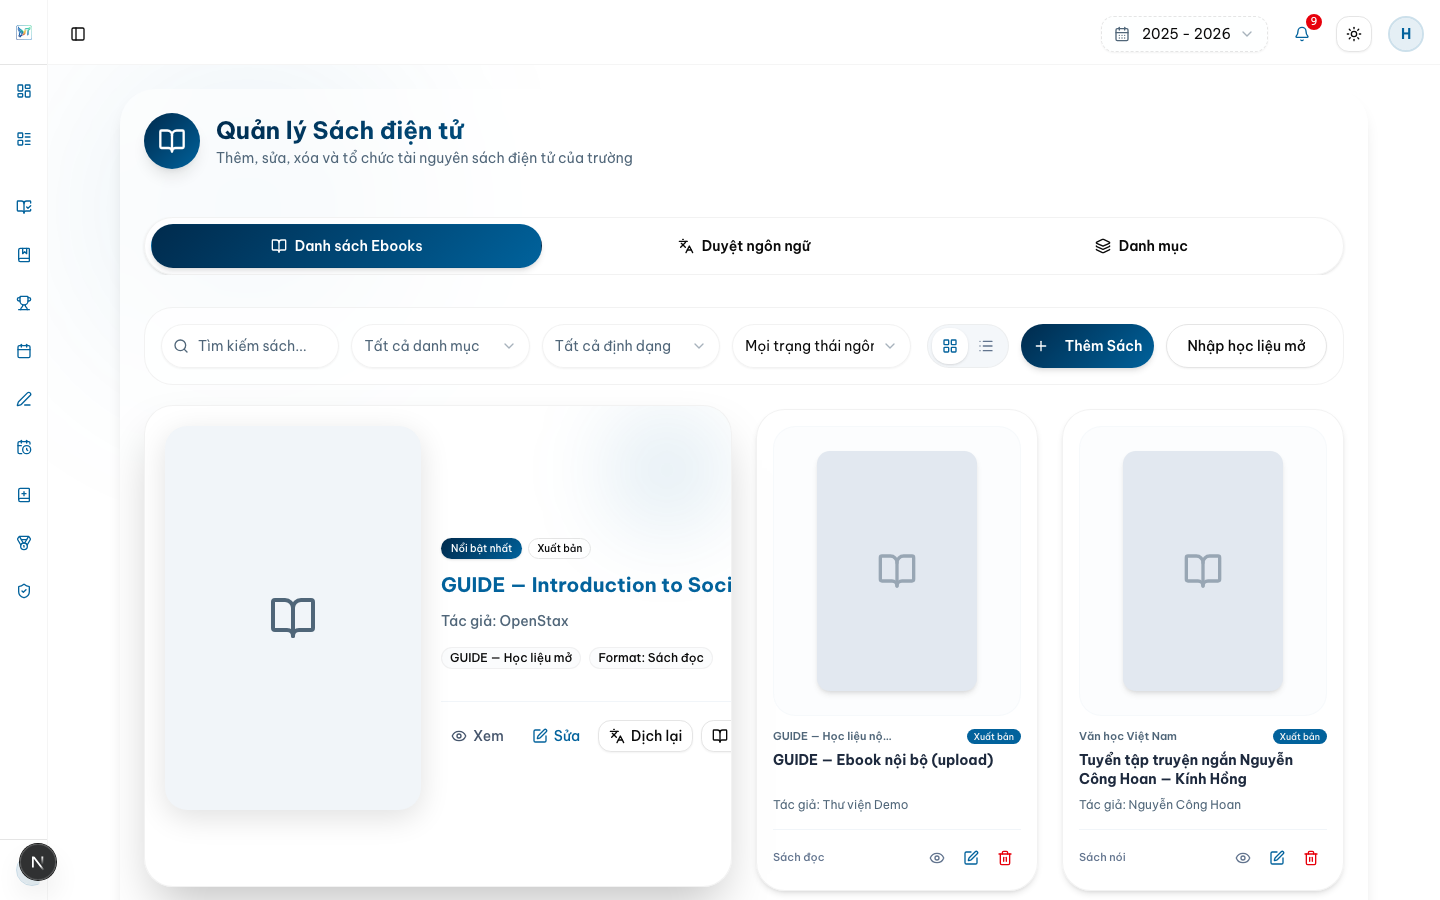Screen dimensions: 1440x900
Task: Click the Tuyển tập truyện ngắn cover thumbnail
Action: click(1203, 571)
